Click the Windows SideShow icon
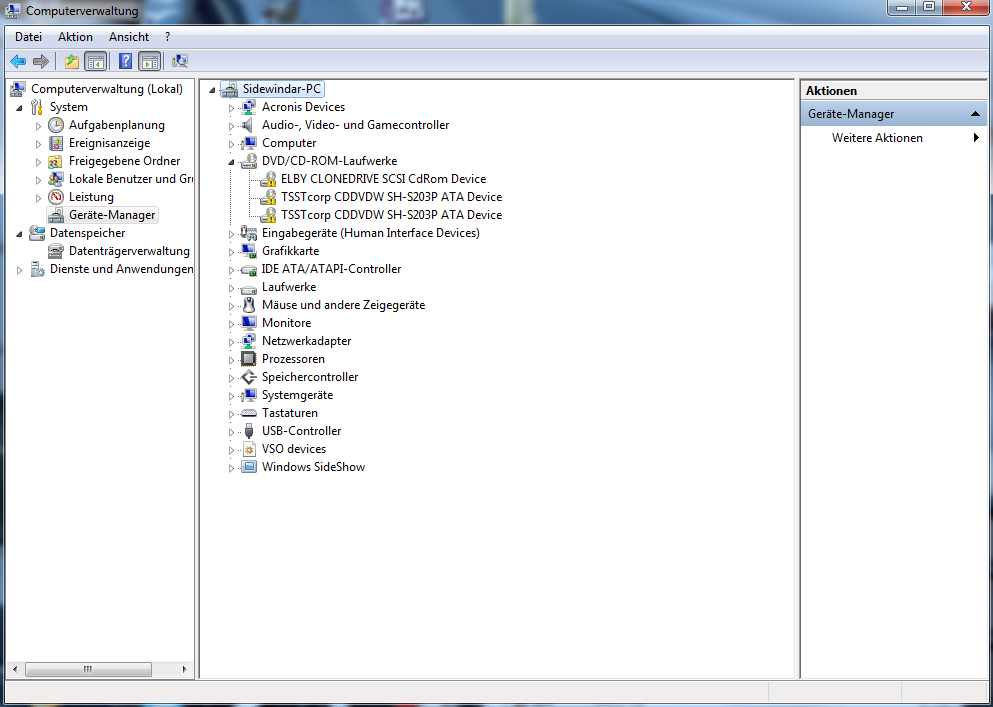The width and height of the screenshot is (993, 707). (x=249, y=467)
